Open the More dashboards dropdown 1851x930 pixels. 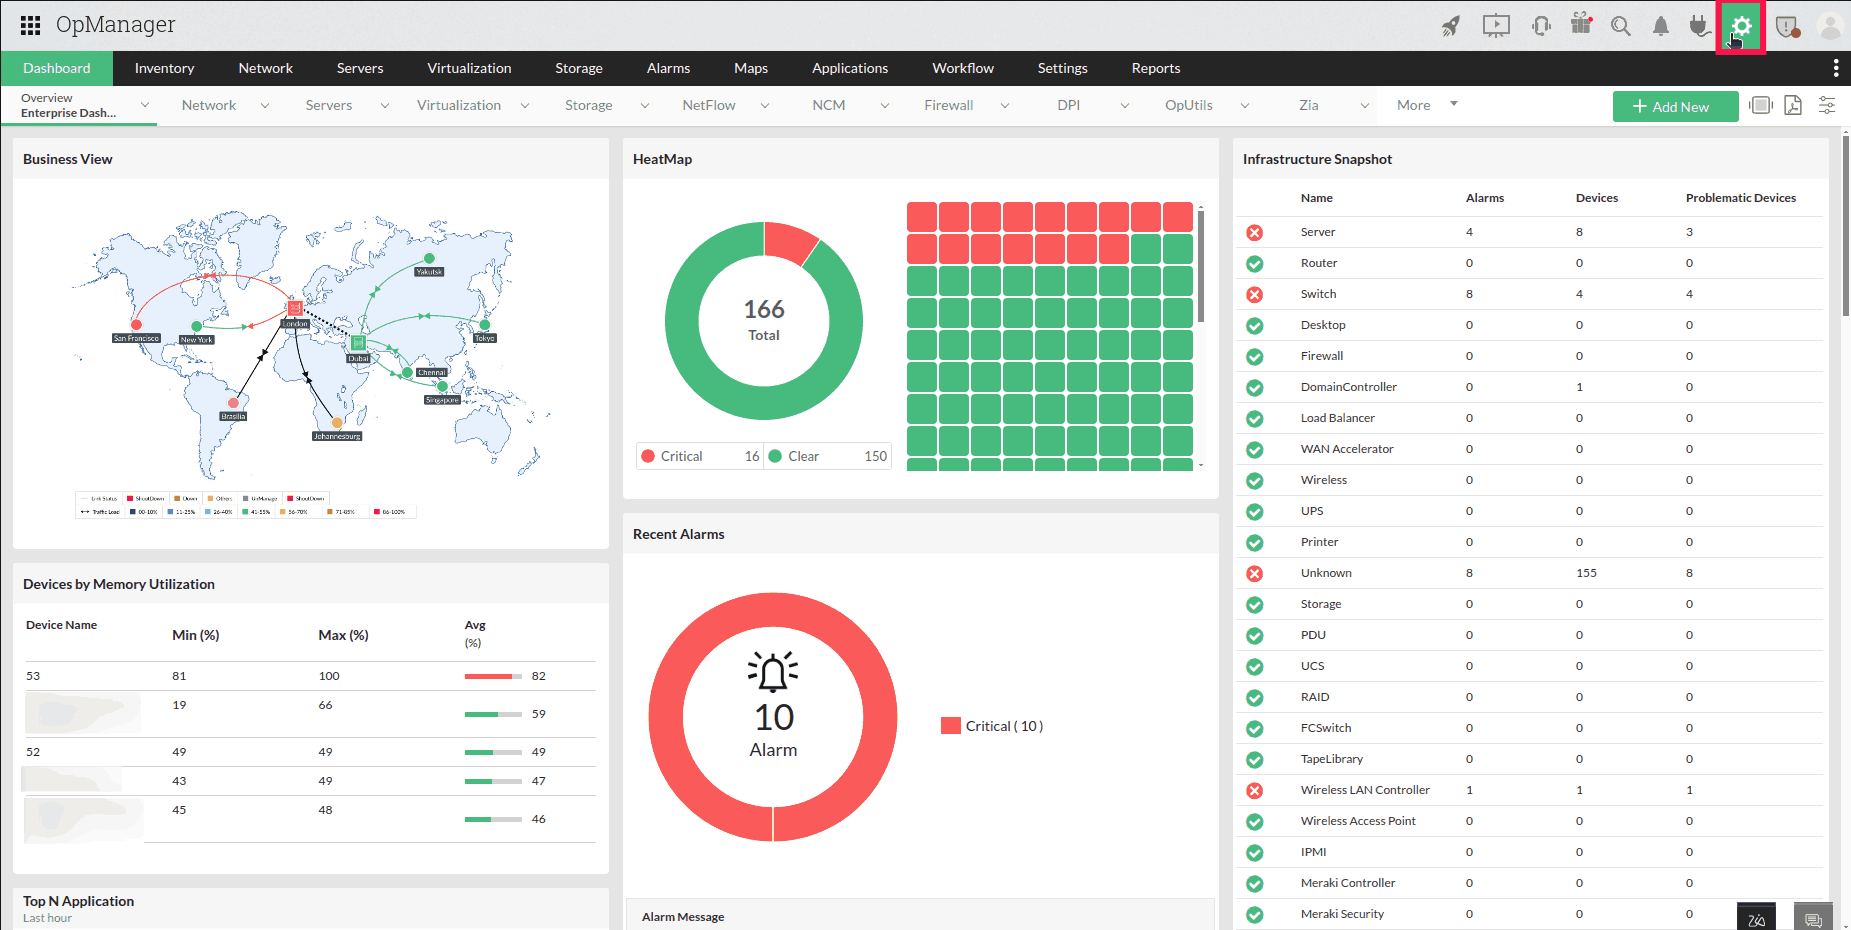1427,105
